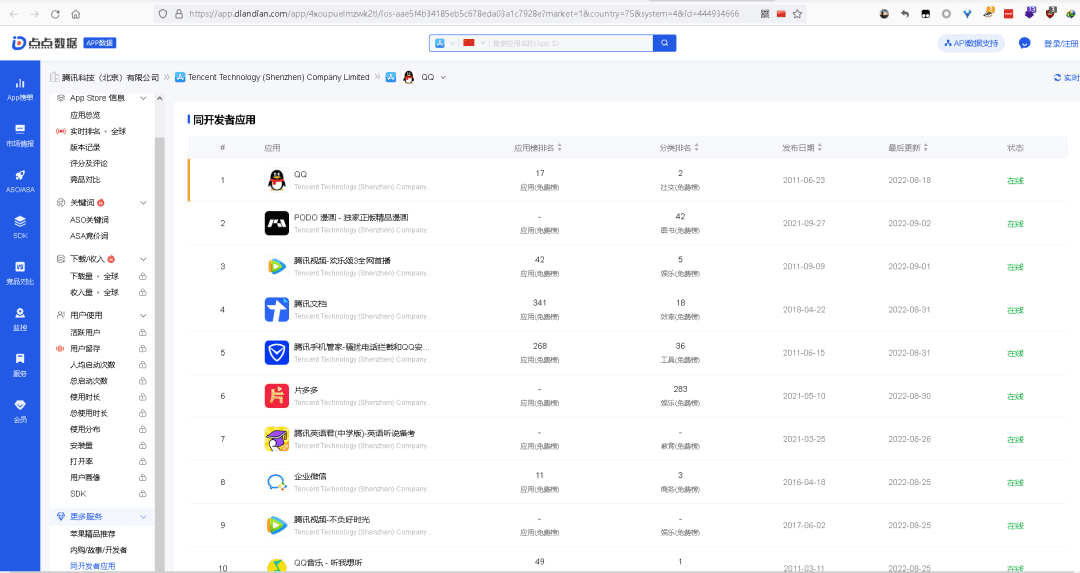
Task: Click the 腾讯文档 app icon
Action: (277, 309)
